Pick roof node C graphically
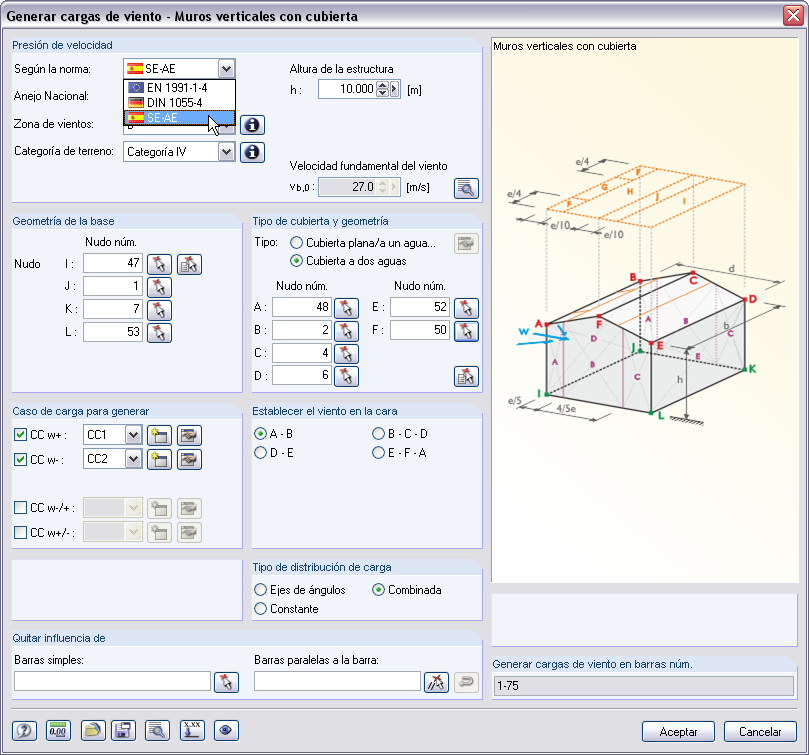809x755 pixels. coord(346,354)
